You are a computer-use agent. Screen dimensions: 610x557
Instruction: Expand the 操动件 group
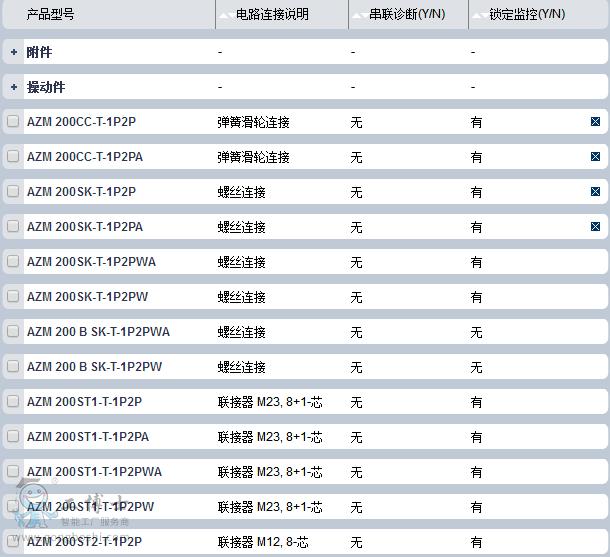[x=14, y=87]
